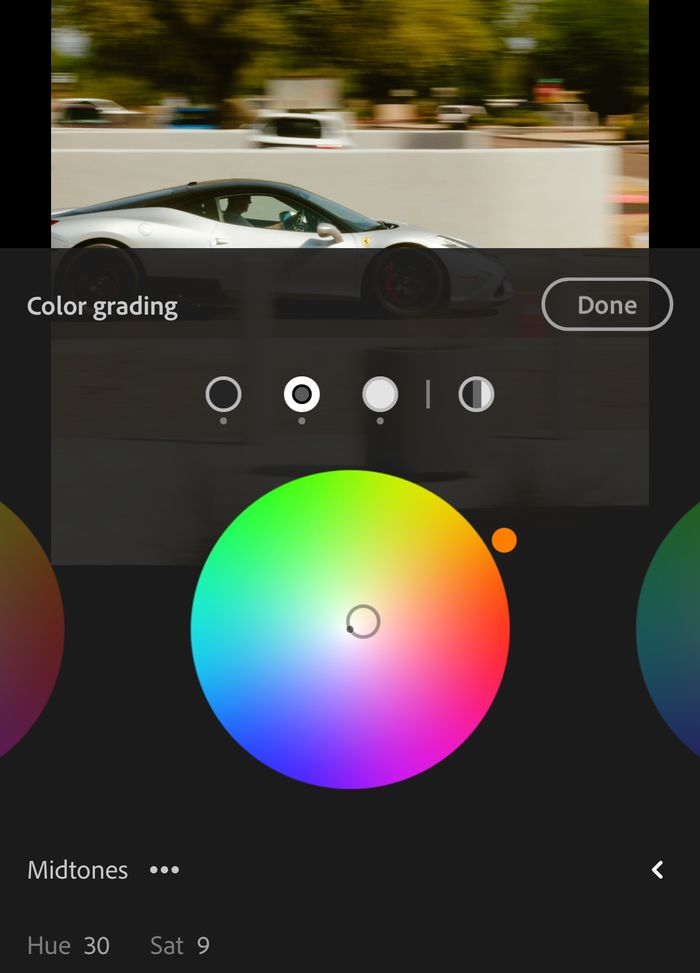Collapse panel with the left chevron
This screenshot has height=973, width=700.
coord(657,870)
